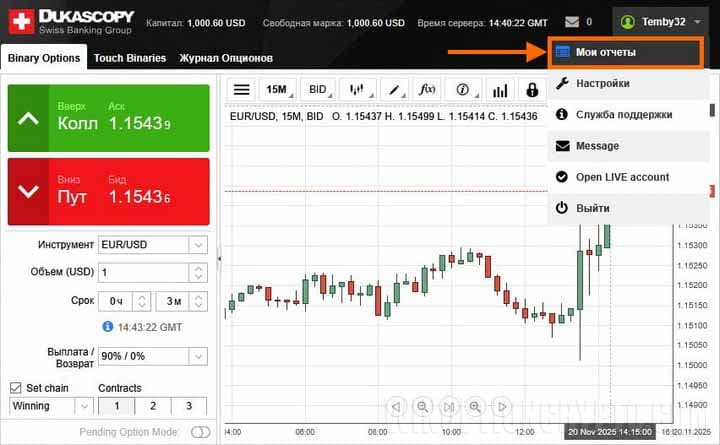Open the Журнал Опционов tab
The image size is (720, 445).
[x=226, y=58]
